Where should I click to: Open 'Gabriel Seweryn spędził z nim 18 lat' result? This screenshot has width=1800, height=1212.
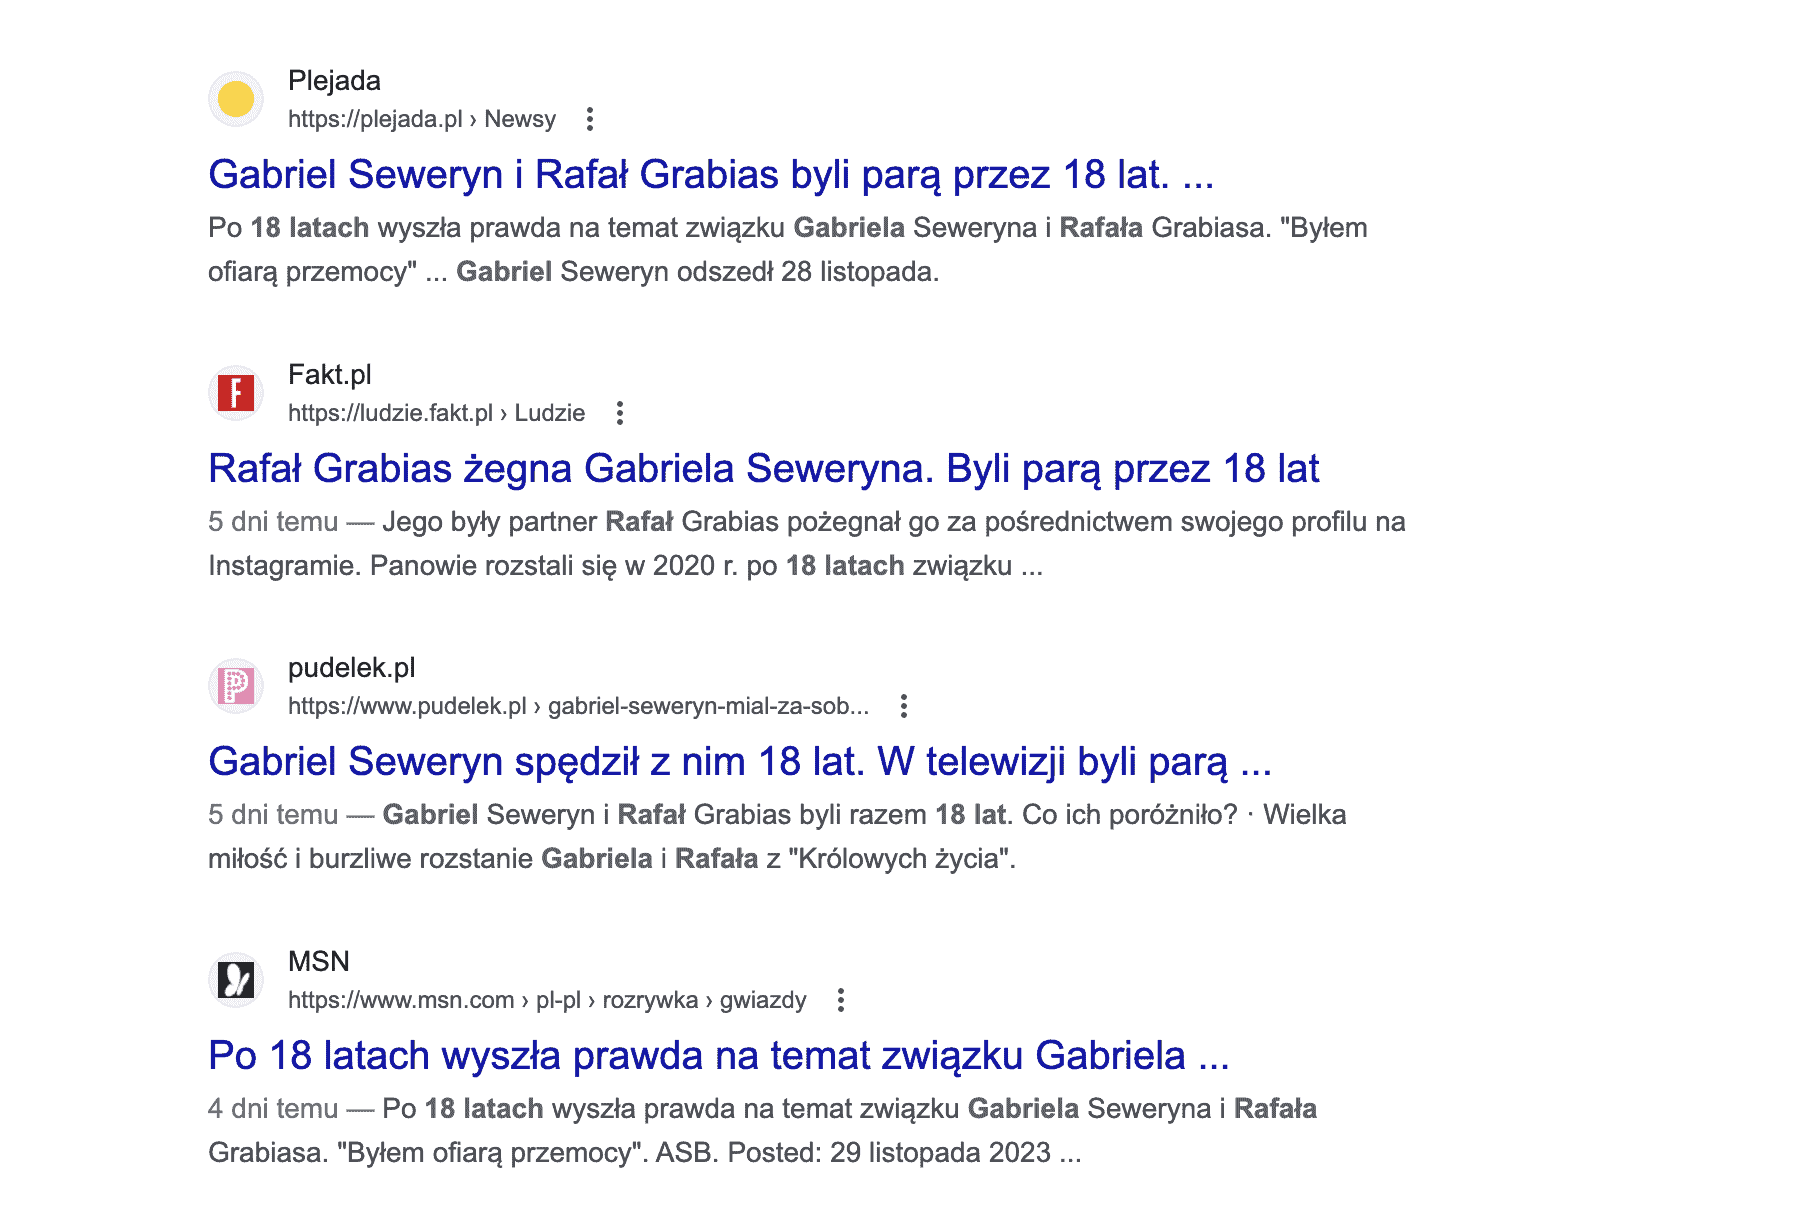point(739,762)
